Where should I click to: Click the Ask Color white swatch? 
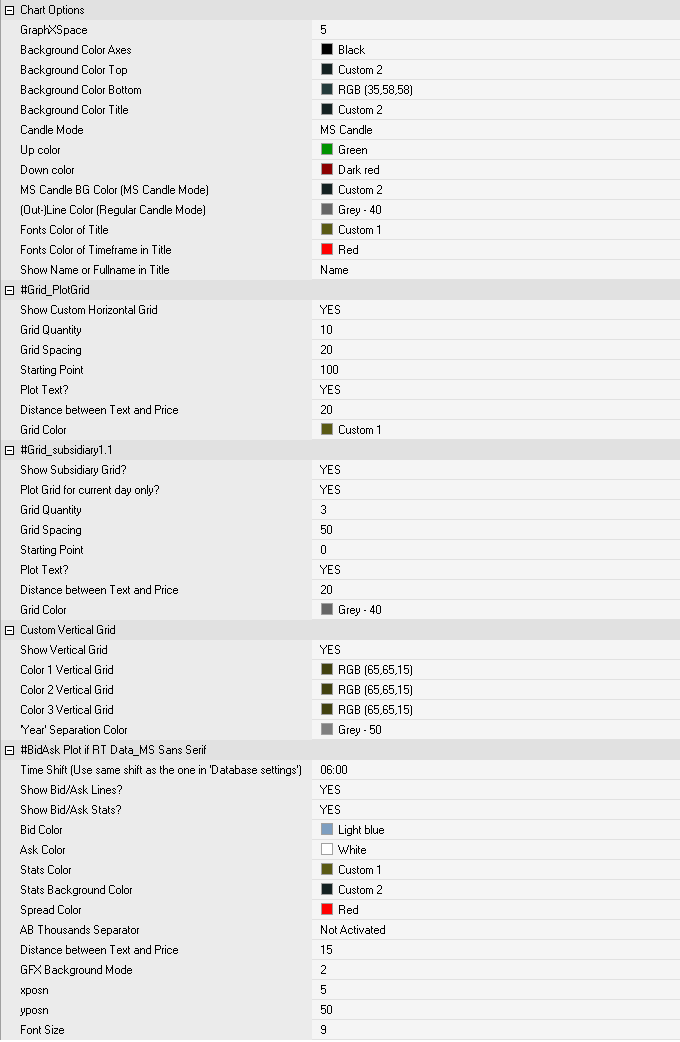pos(327,849)
